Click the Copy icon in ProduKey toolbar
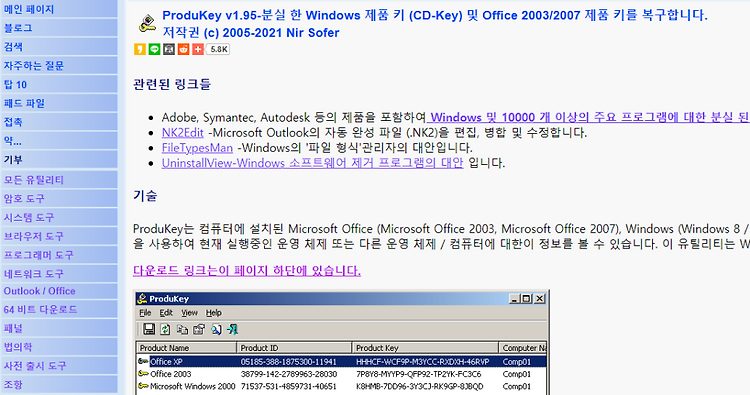The image size is (750, 395). coord(182,329)
